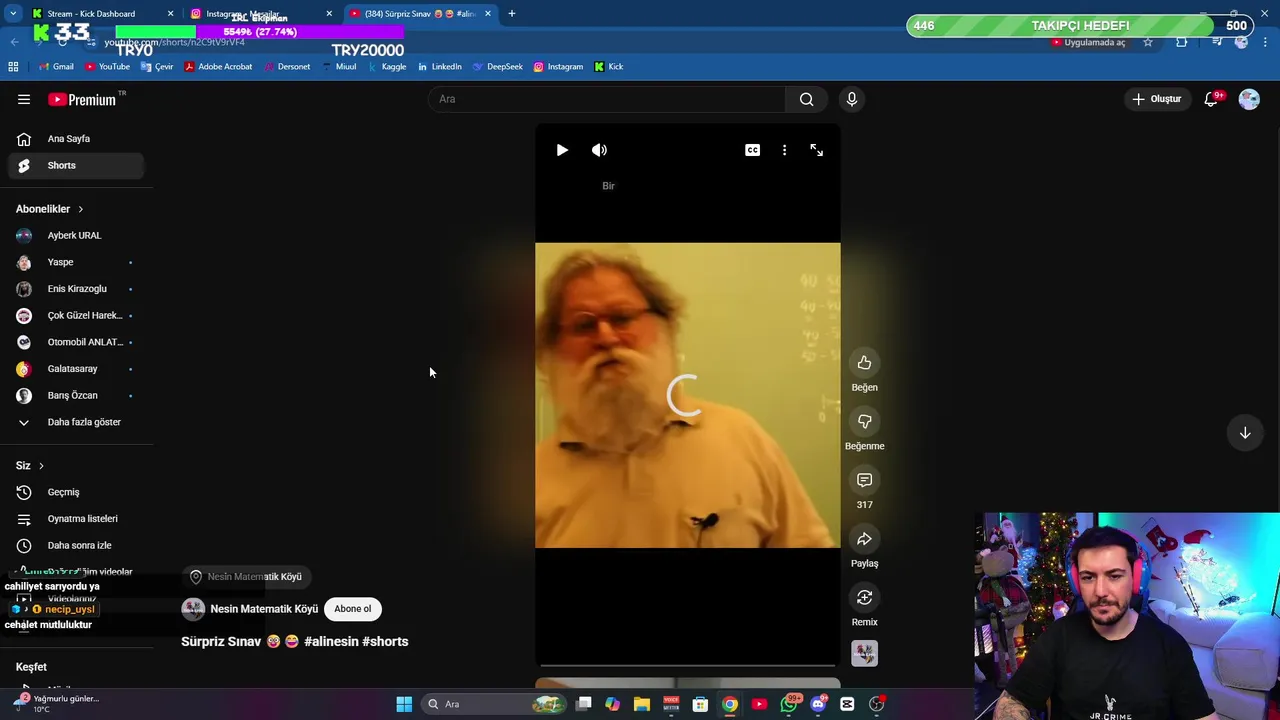
Task: Open the Adobe Acrobat bookmark
Action: coord(218,67)
